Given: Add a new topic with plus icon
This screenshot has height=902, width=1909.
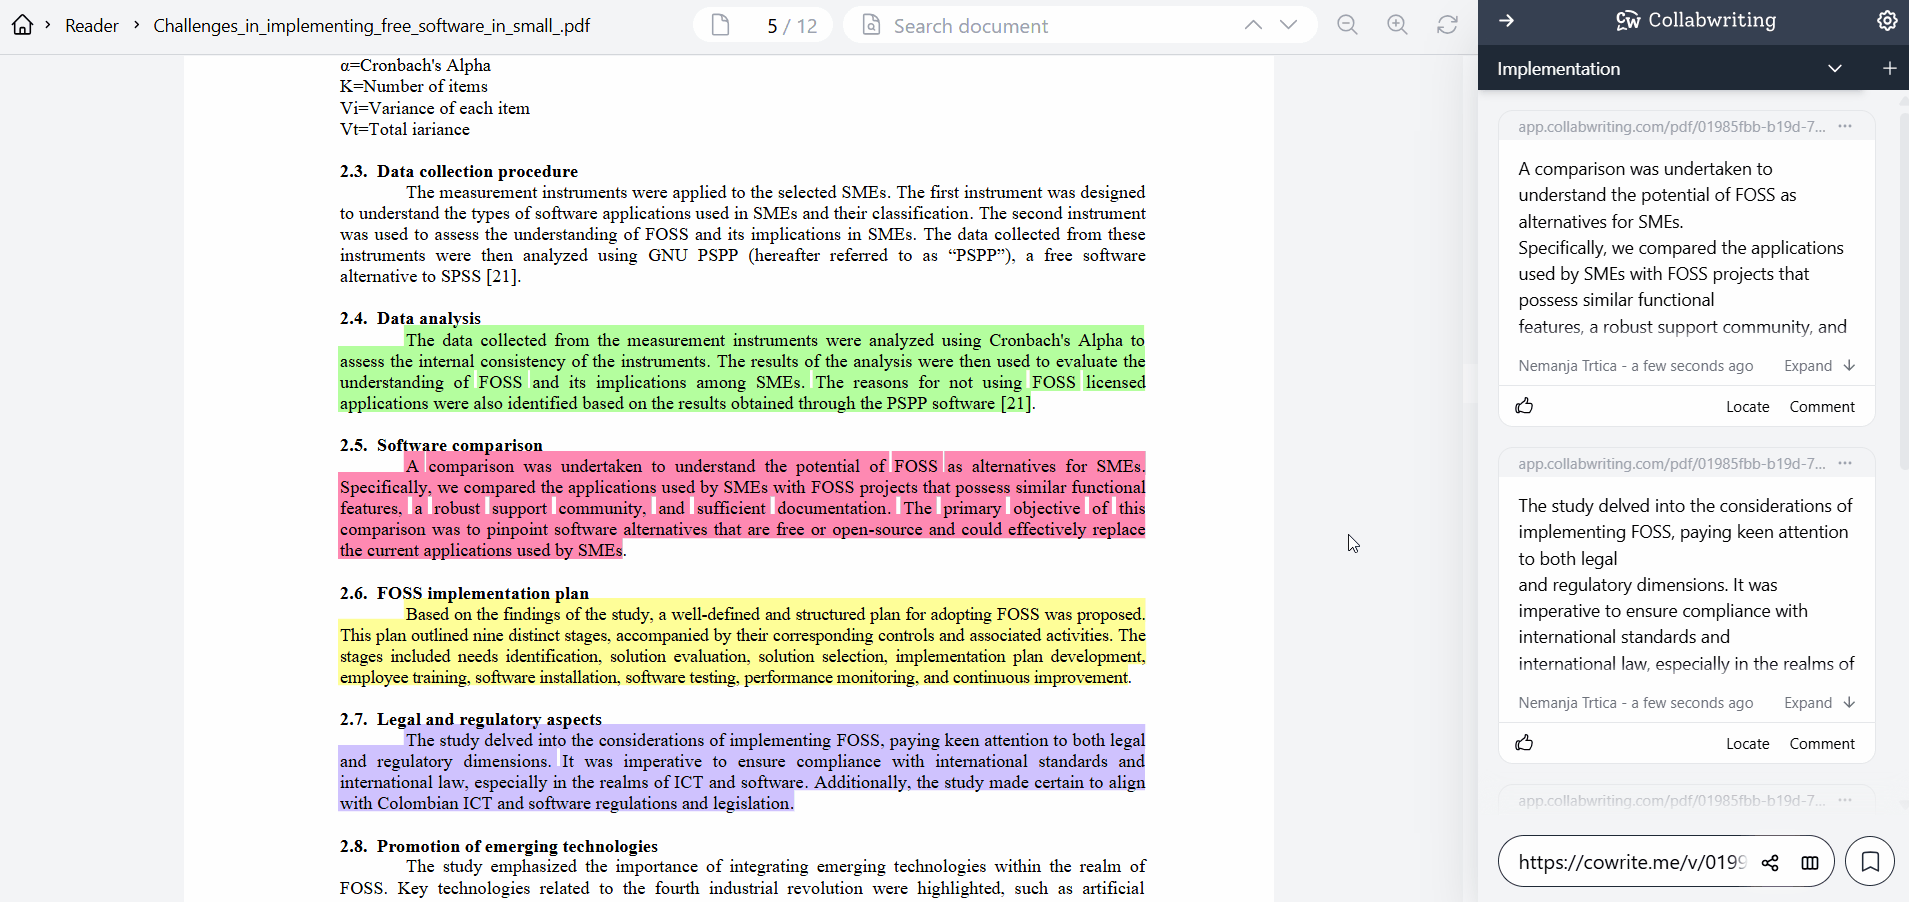Looking at the screenshot, I should pyautogui.click(x=1889, y=68).
